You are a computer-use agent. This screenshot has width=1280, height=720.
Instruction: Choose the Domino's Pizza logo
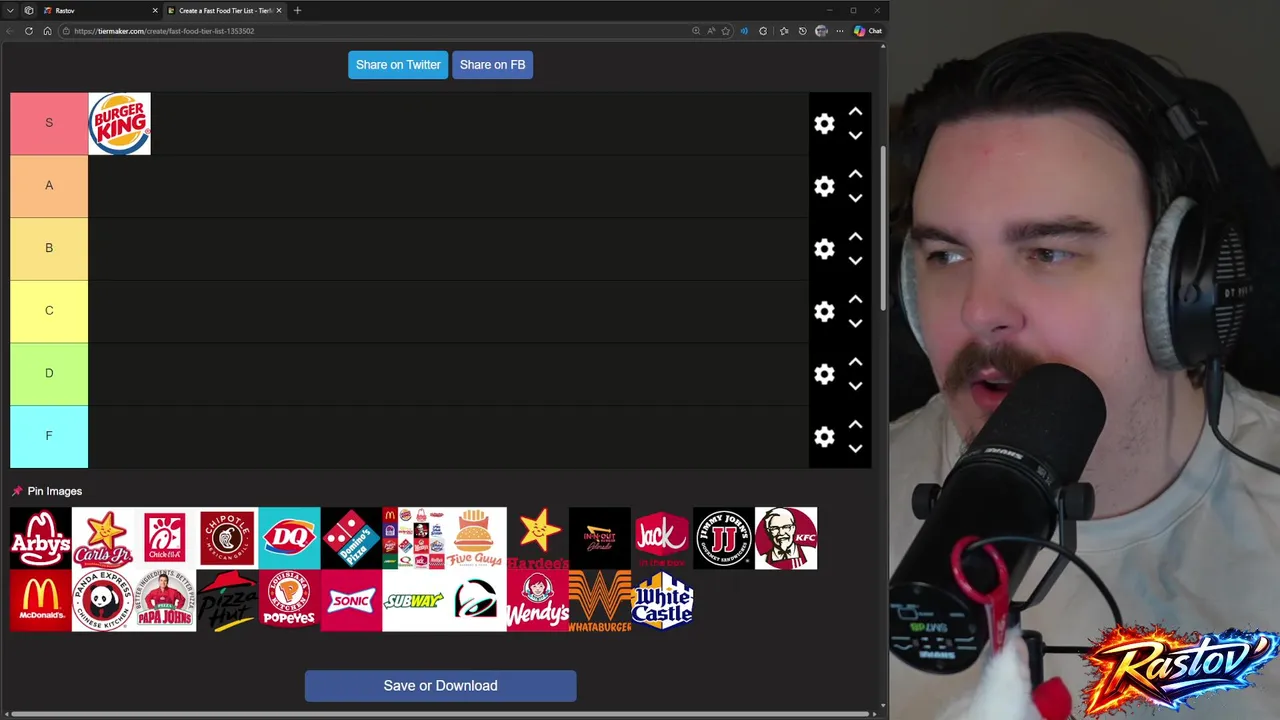(x=351, y=538)
